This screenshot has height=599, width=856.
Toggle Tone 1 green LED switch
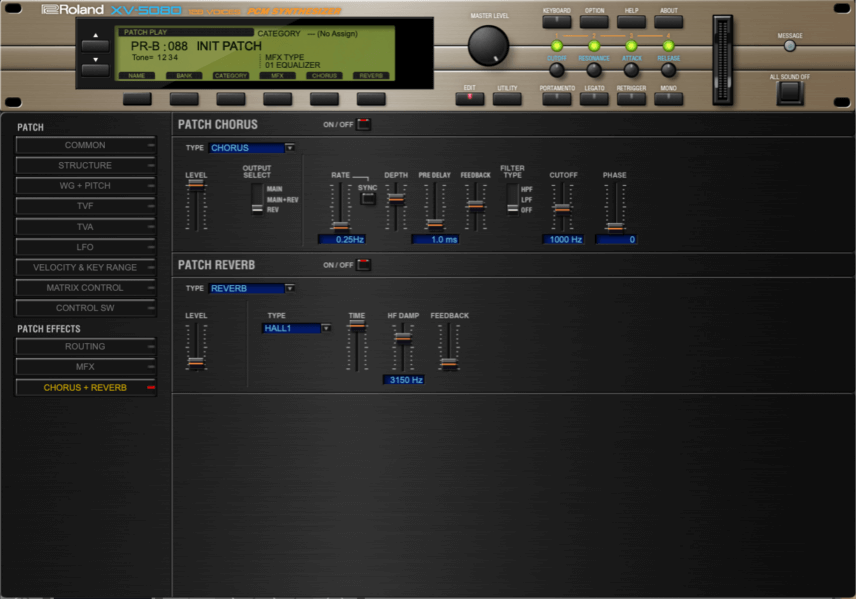[x=557, y=46]
